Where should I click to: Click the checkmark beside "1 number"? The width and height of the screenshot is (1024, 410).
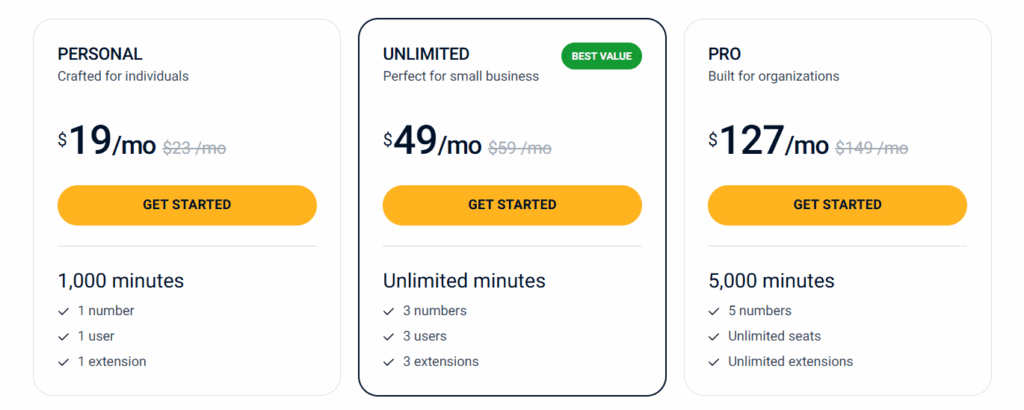coord(64,311)
